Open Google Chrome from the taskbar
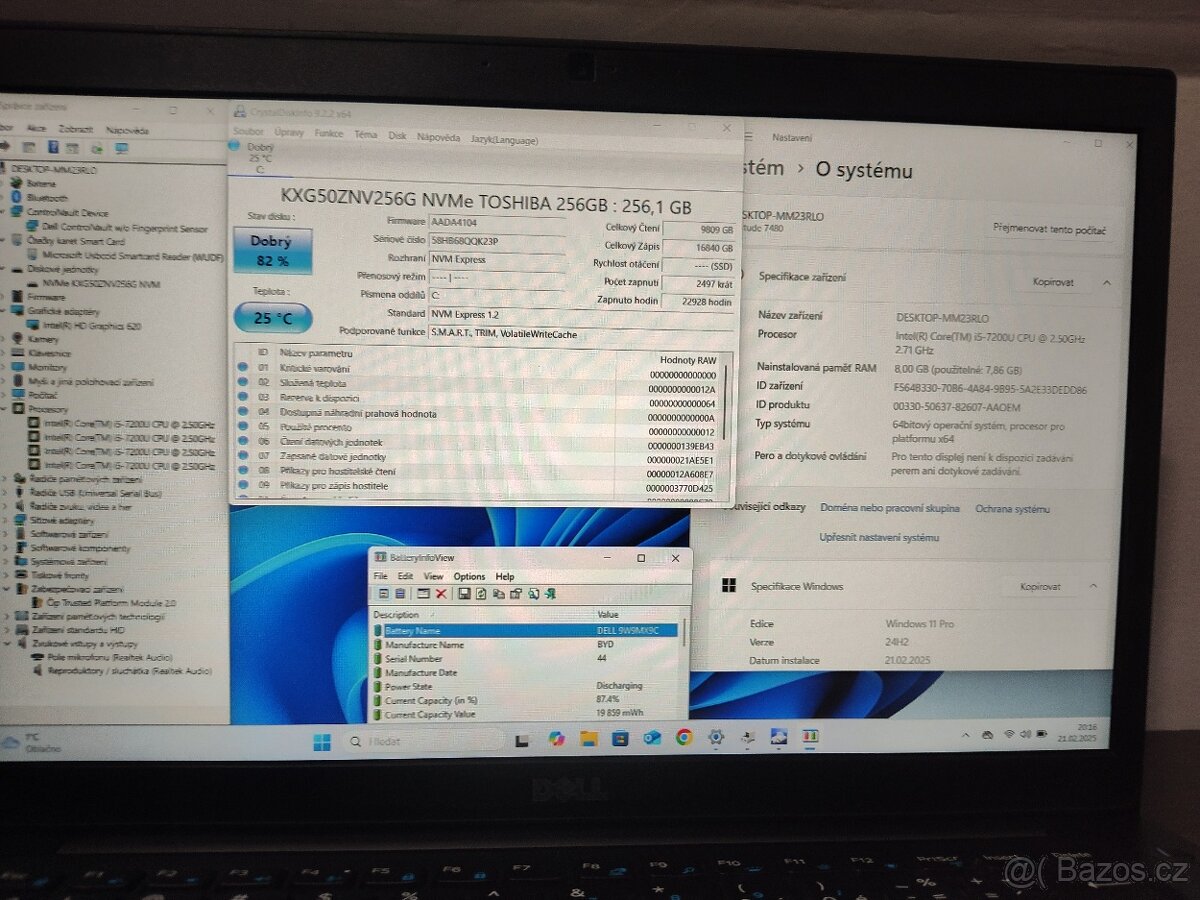The height and width of the screenshot is (900, 1200). click(x=682, y=741)
